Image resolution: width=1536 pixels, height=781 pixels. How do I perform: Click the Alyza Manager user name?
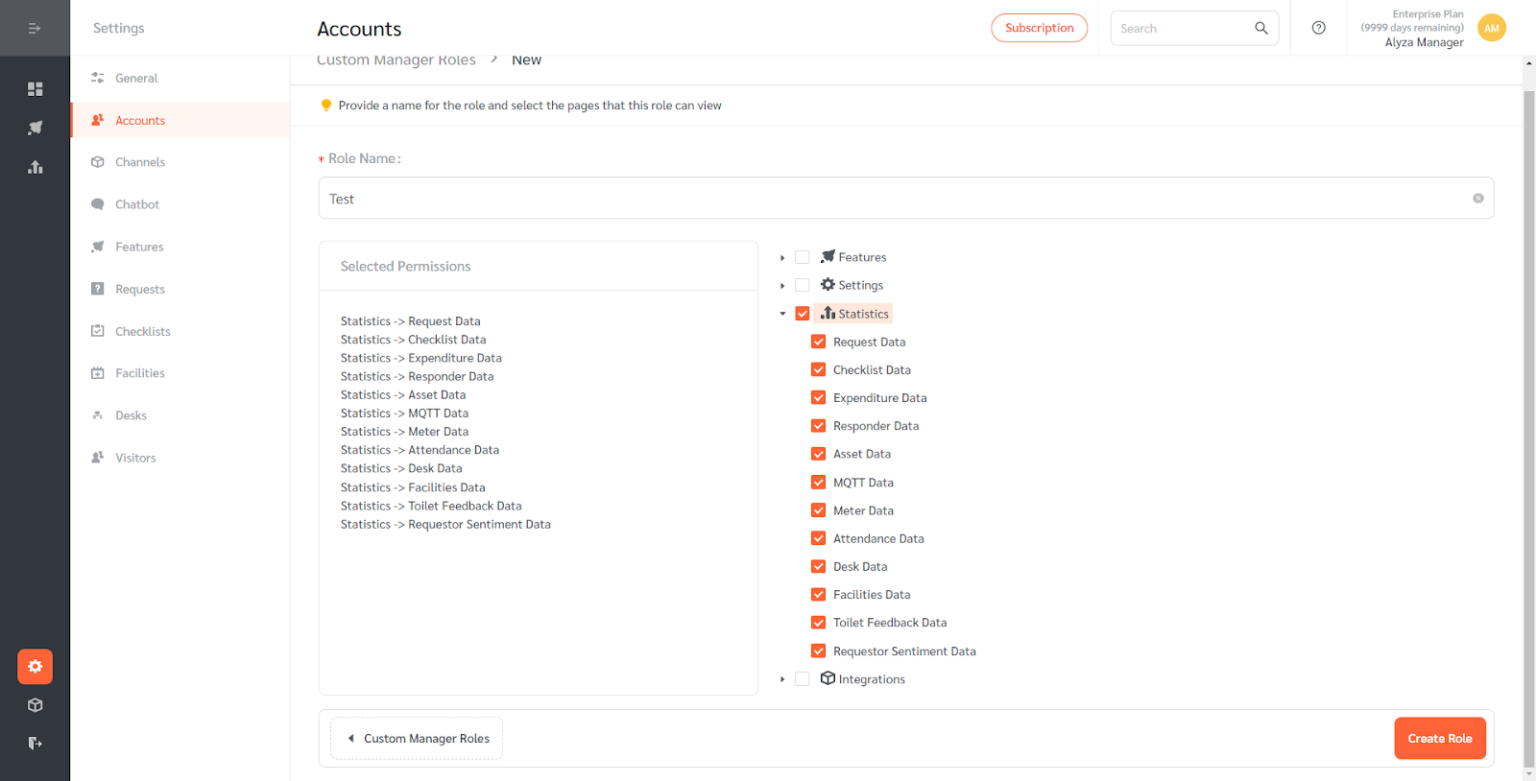(1424, 42)
